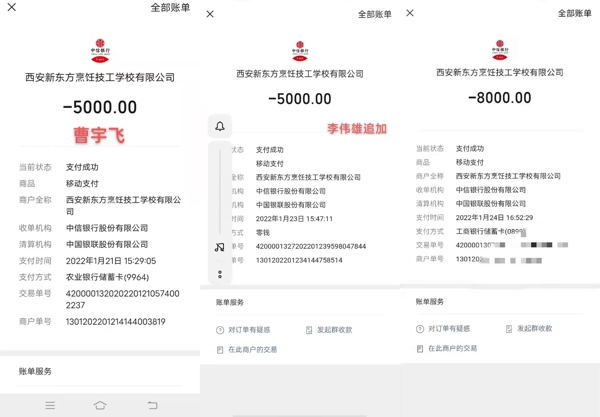This screenshot has height=417, width=600.
Task: Adjust the vertical slider in floating sidebar
Action: tap(220, 192)
